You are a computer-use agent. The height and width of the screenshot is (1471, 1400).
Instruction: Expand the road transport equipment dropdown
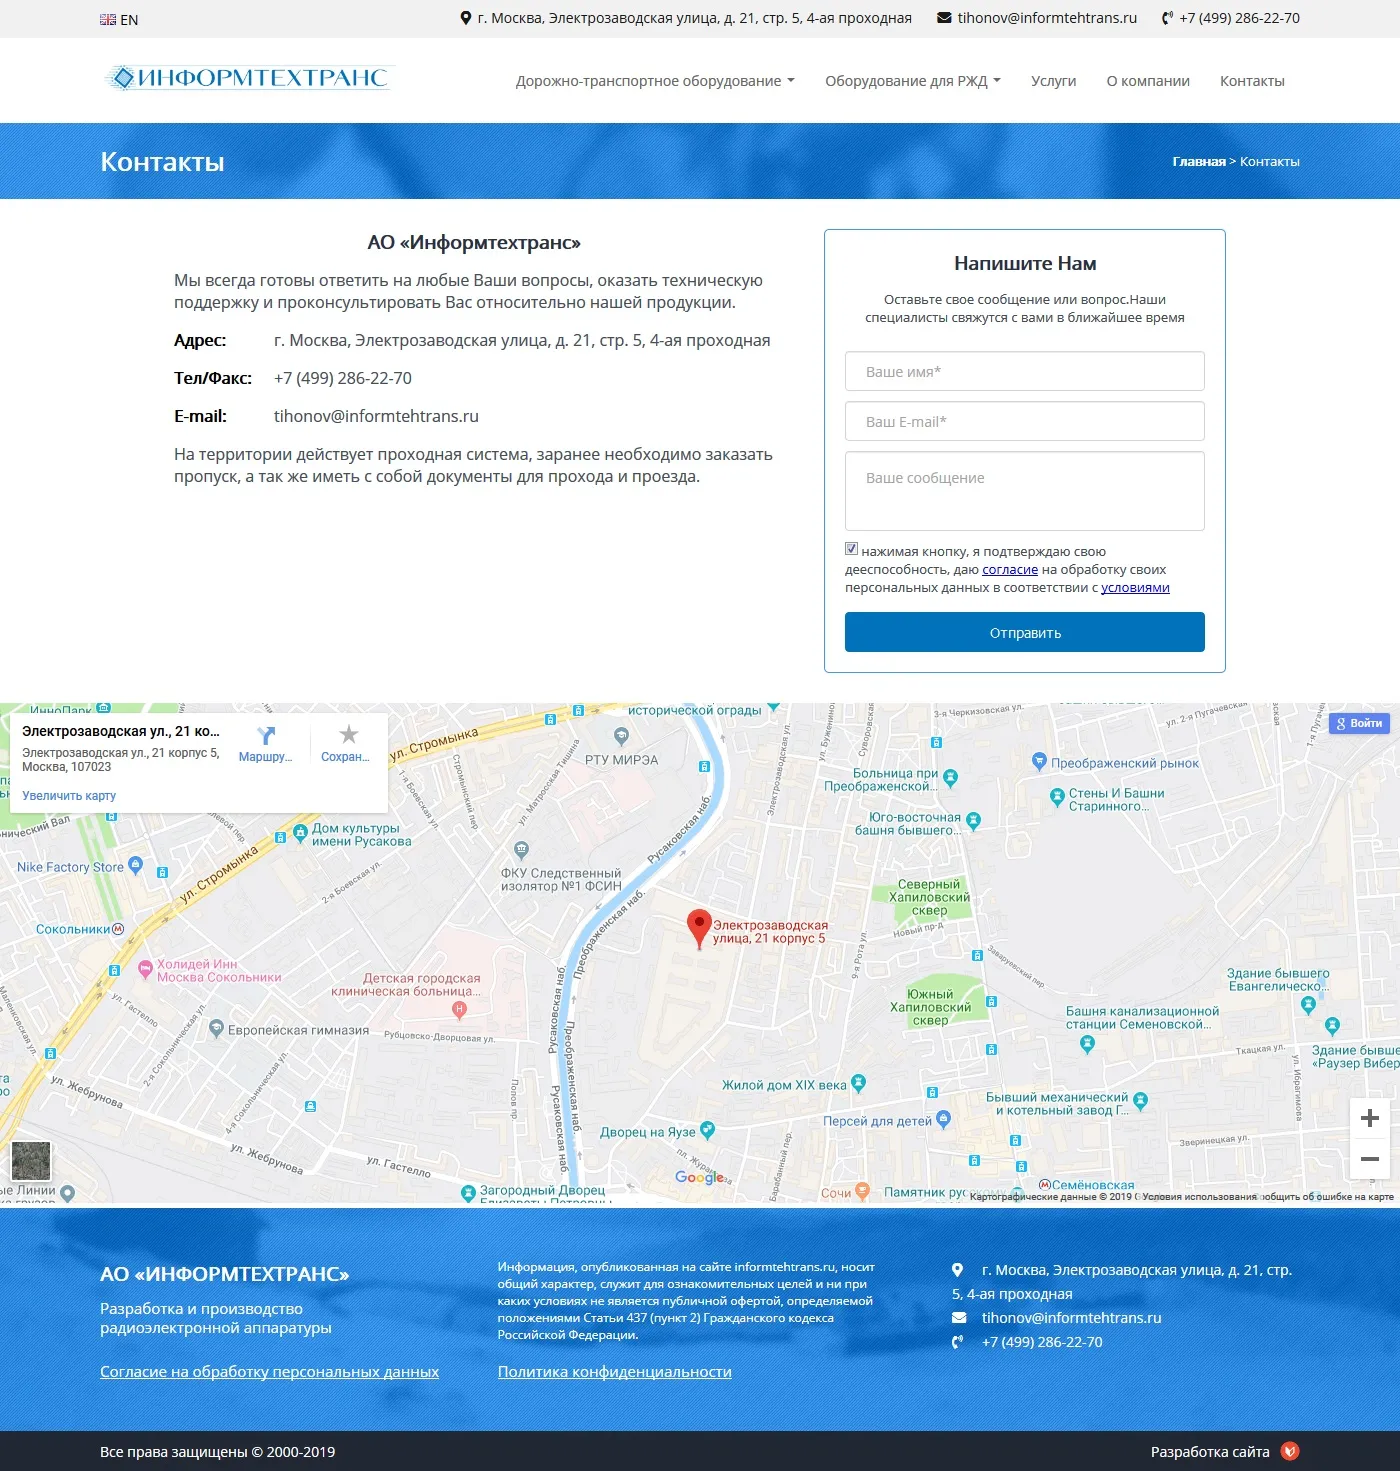[655, 81]
